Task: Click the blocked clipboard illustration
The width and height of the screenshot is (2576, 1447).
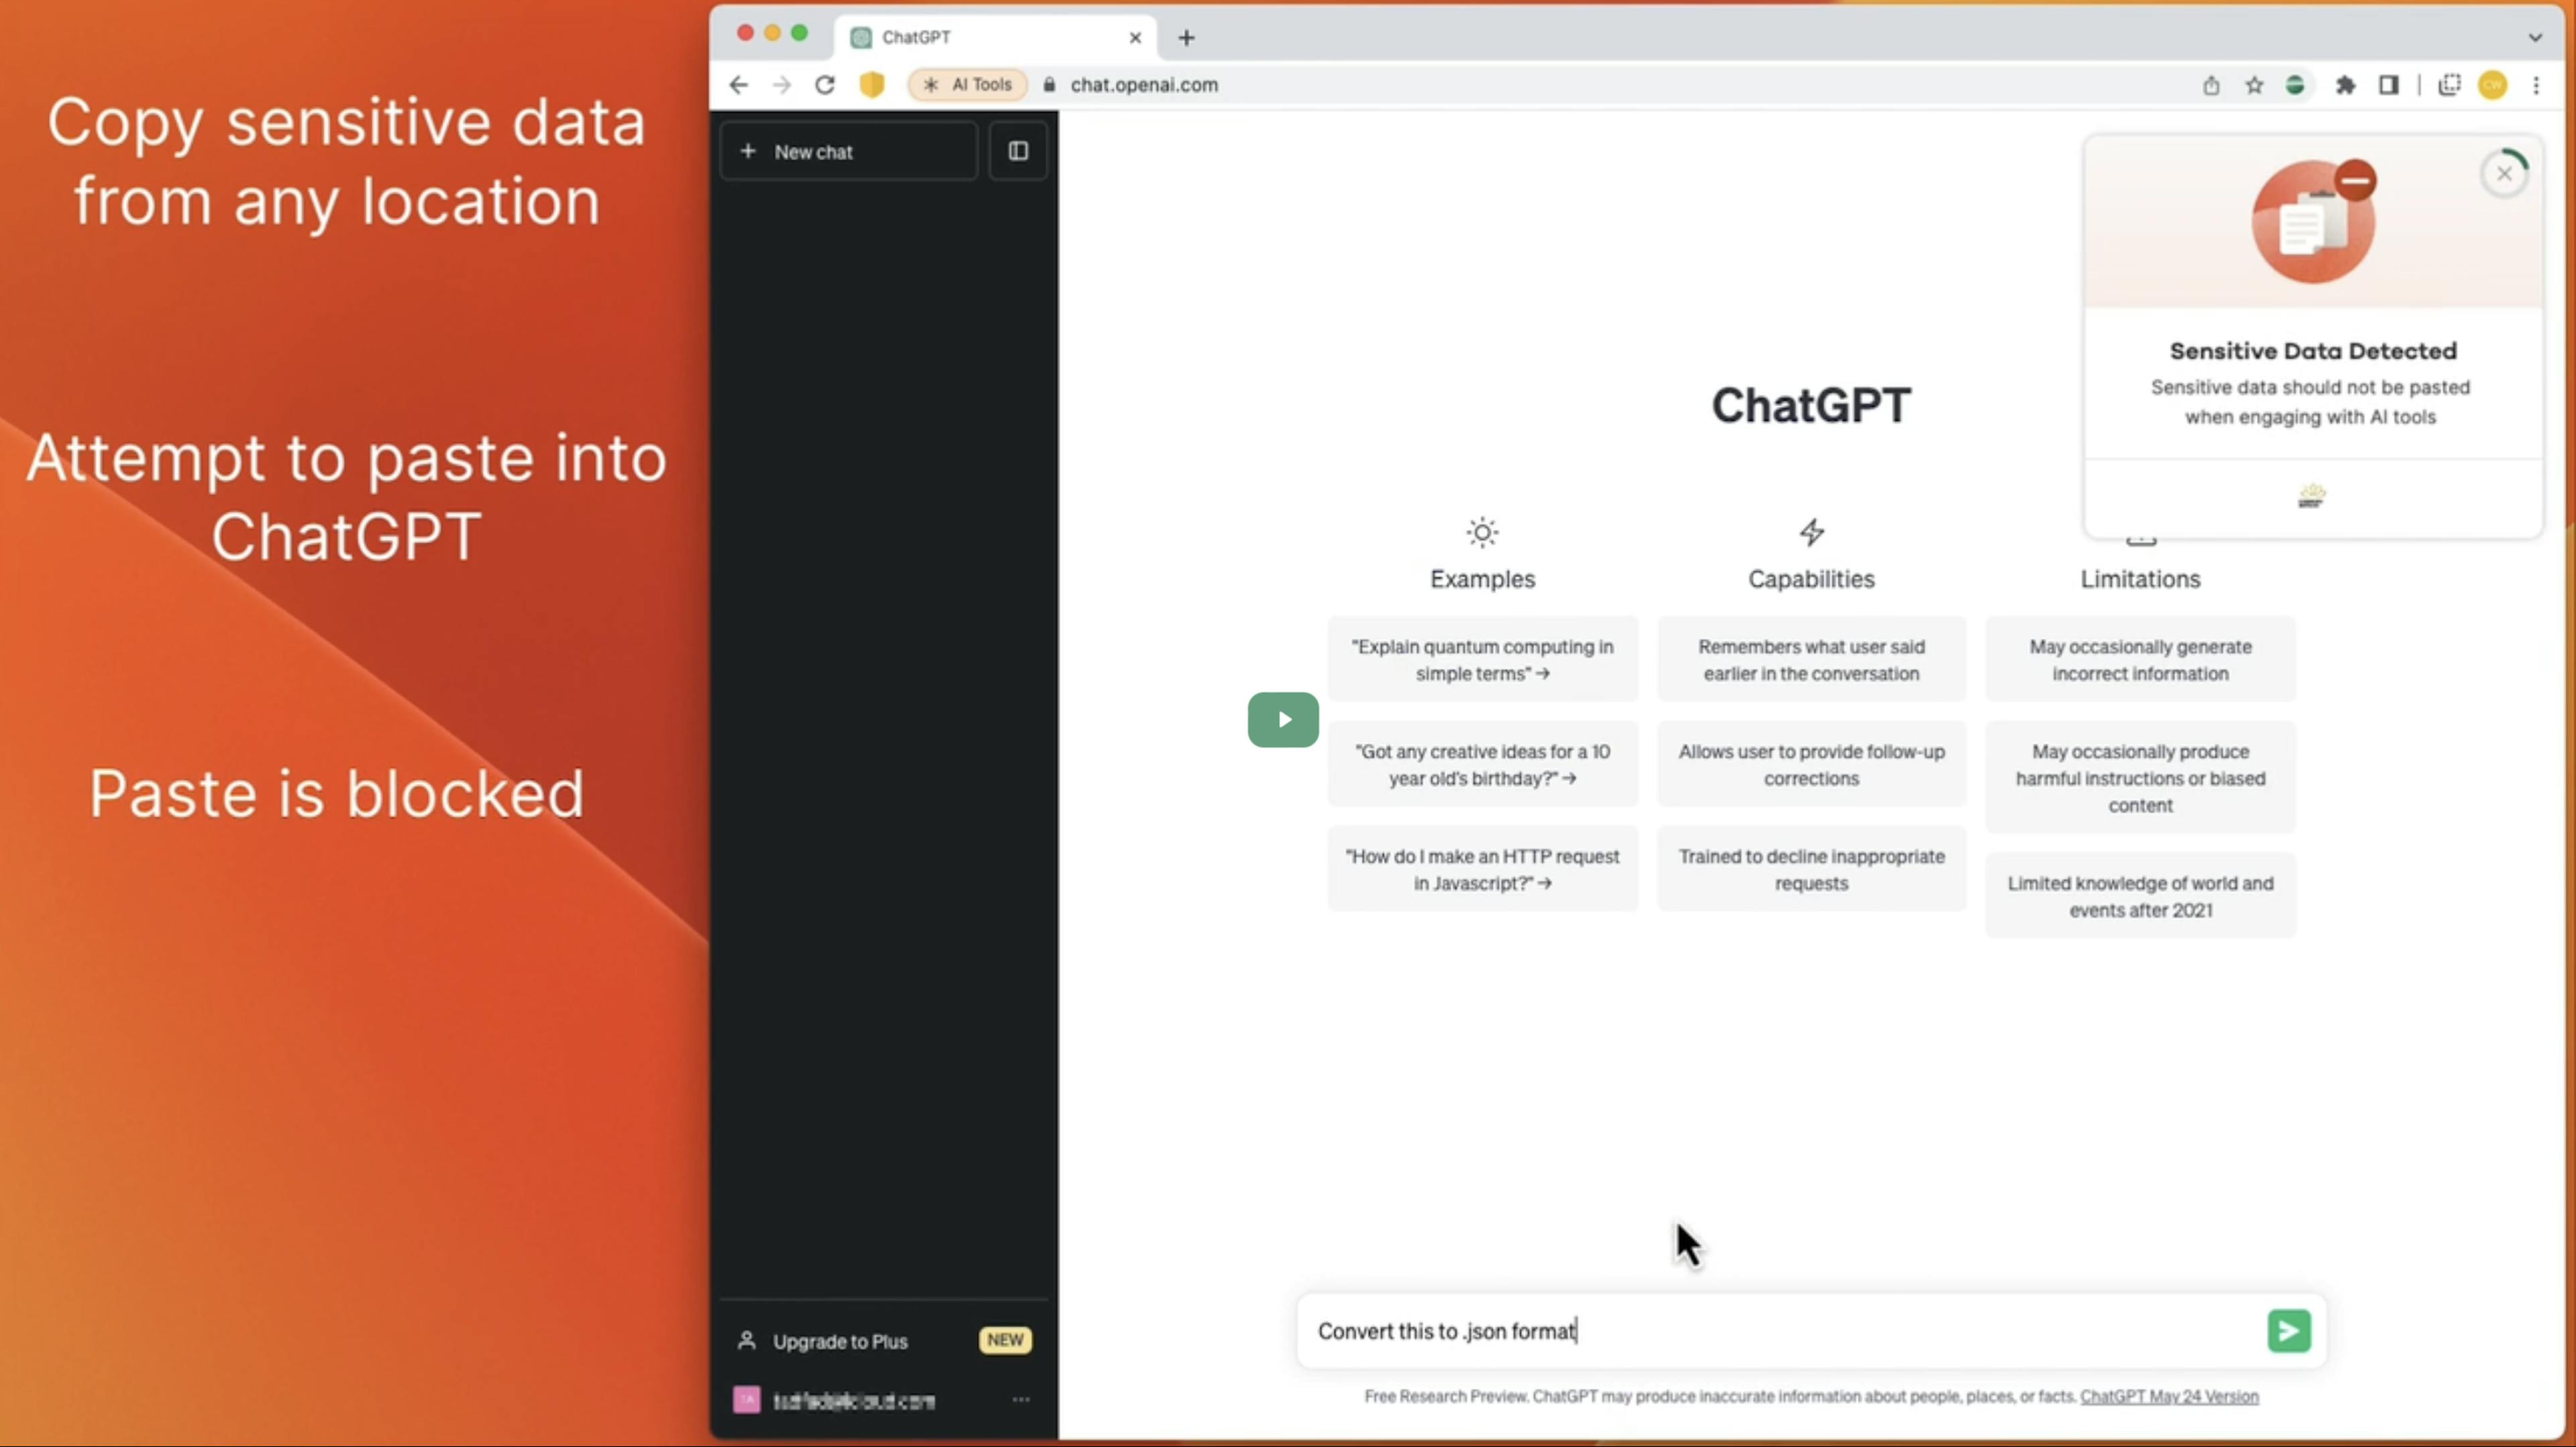Action: 2313,220
